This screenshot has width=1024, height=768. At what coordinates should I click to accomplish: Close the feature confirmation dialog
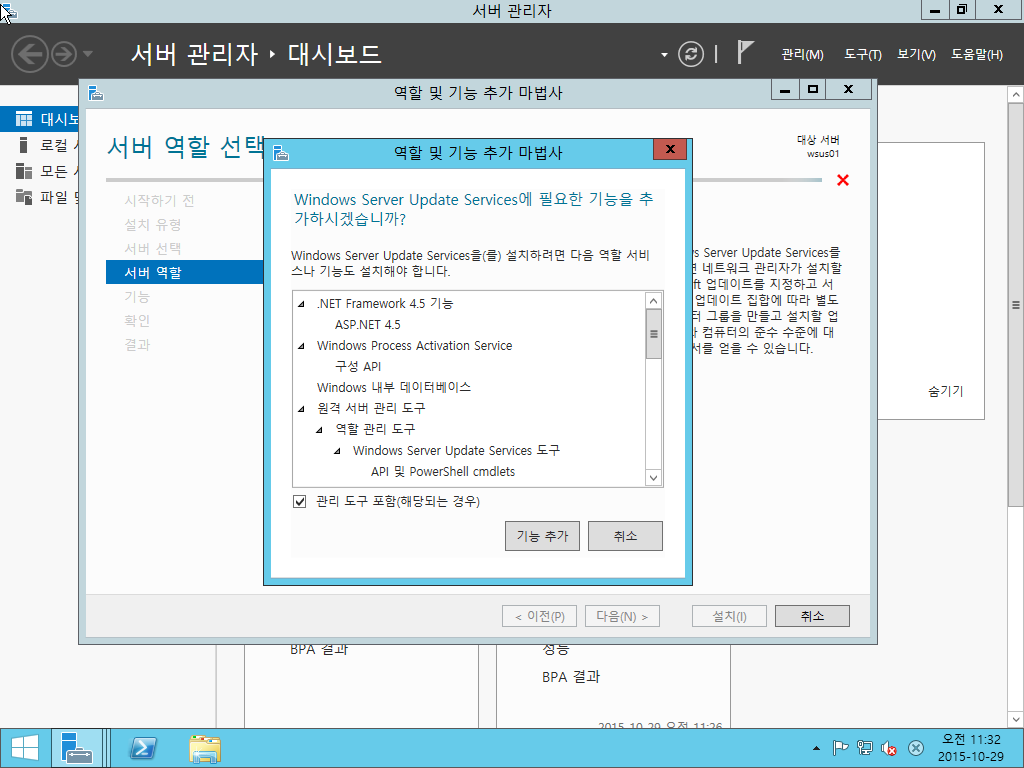tap(669, 150)
